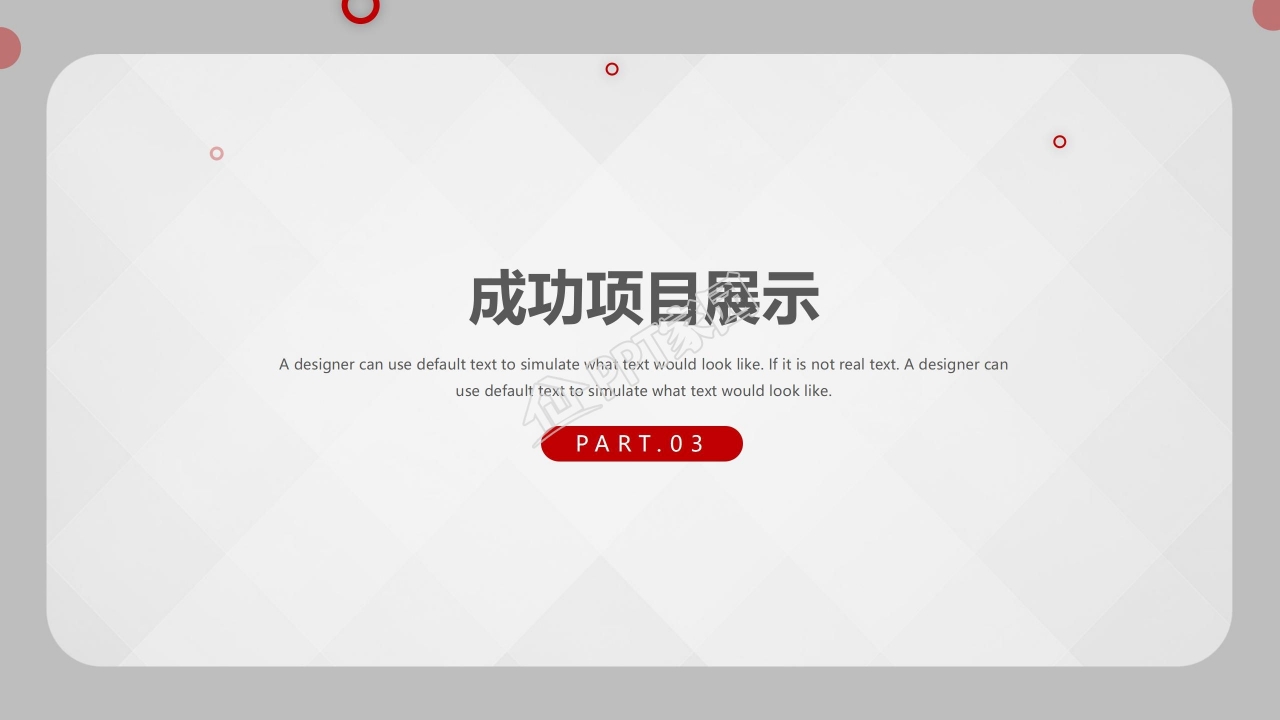The height and width of the screenshot is (720, 1280).
Task: Toggle the English paragraph selection
Action: pyautogui.click(x=643, y=377)
